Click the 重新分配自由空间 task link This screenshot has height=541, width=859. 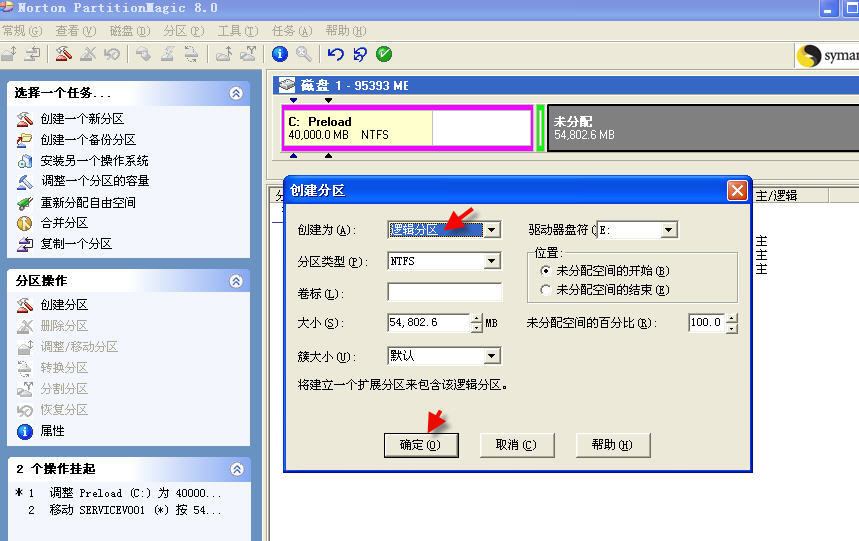point(88,203)
